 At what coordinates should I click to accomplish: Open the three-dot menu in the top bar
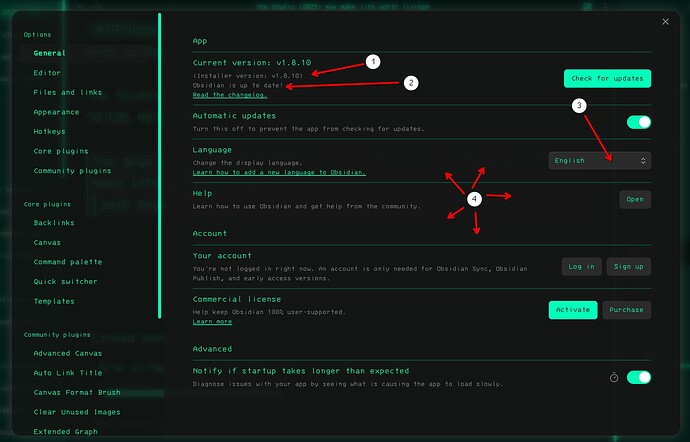tap(606, 7)
